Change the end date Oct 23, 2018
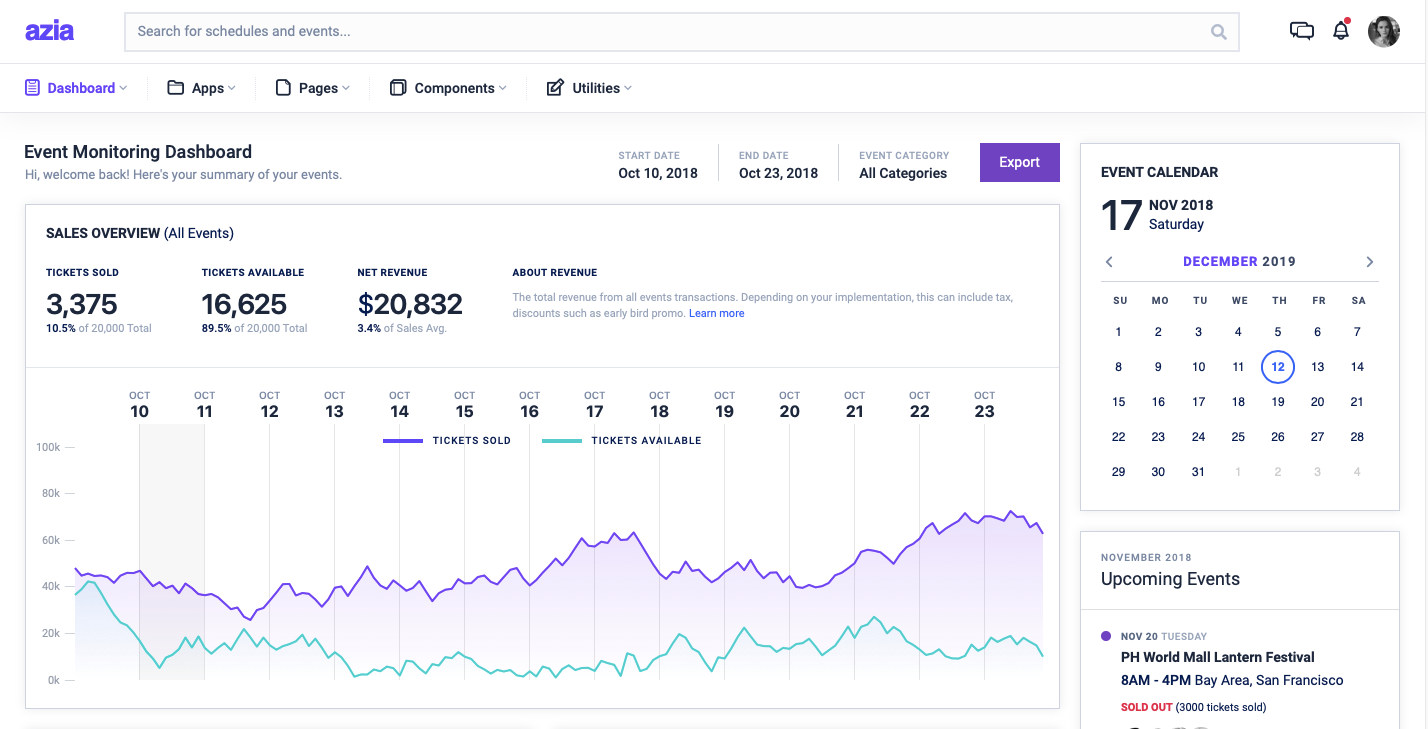 tap(778, 173)
